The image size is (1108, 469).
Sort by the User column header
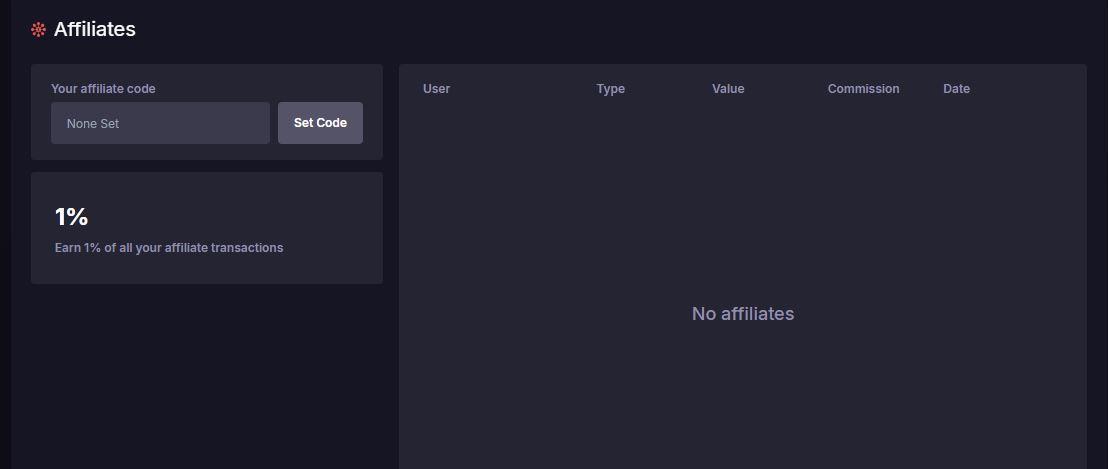pos(436,89)
